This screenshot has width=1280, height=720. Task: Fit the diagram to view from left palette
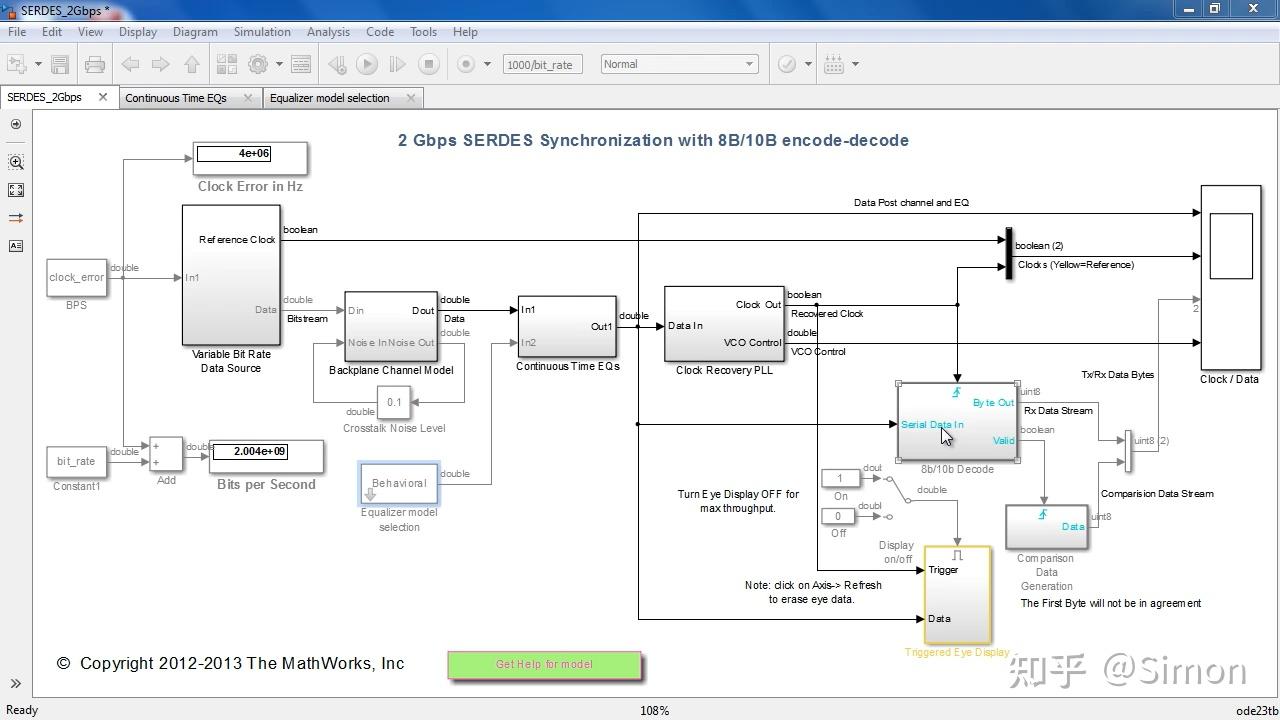pos(16,190)
